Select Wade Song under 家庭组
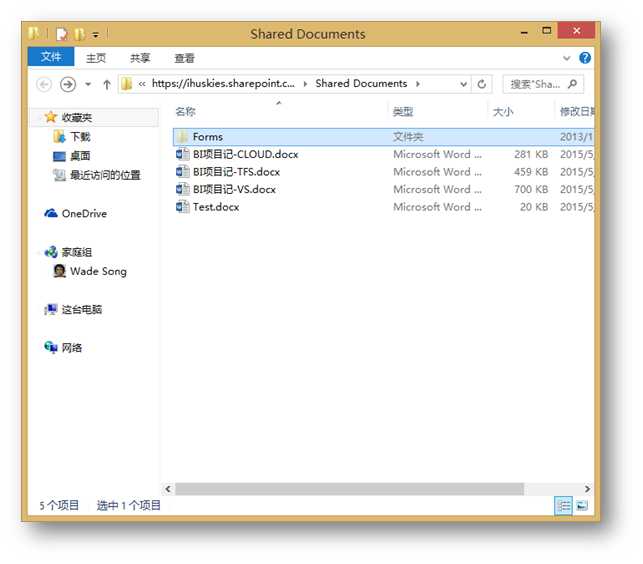Viewport: 643px width, 564px height. 98,272
